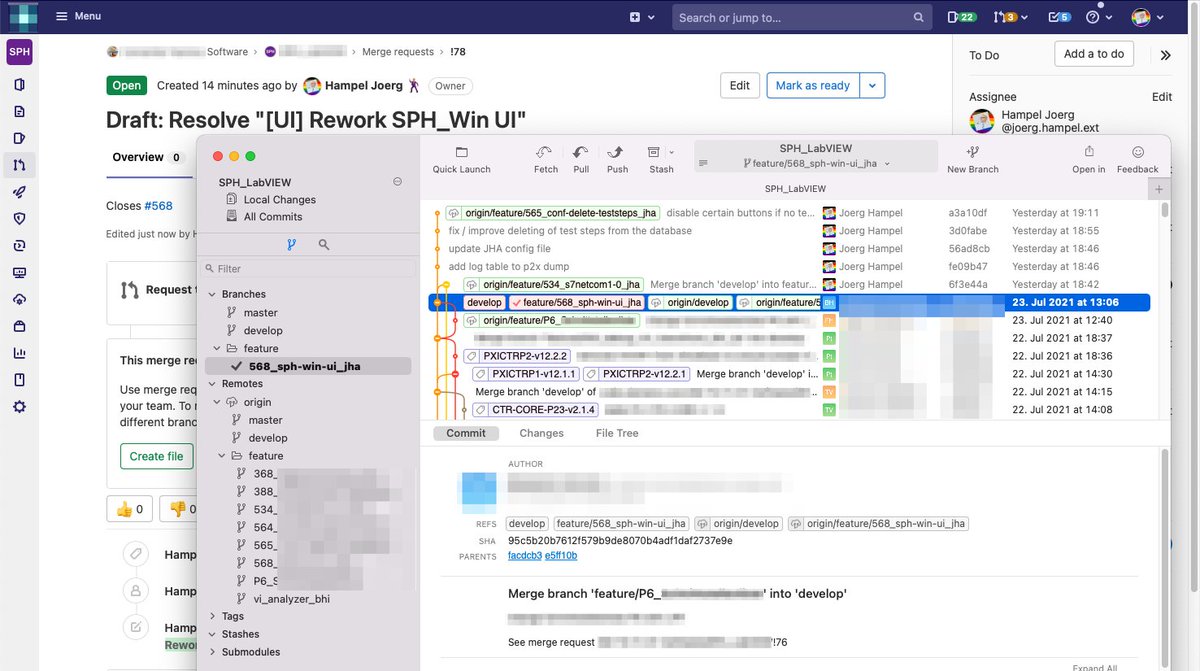Open the GitLab Menu button
1200x671 pixels.
78,17
